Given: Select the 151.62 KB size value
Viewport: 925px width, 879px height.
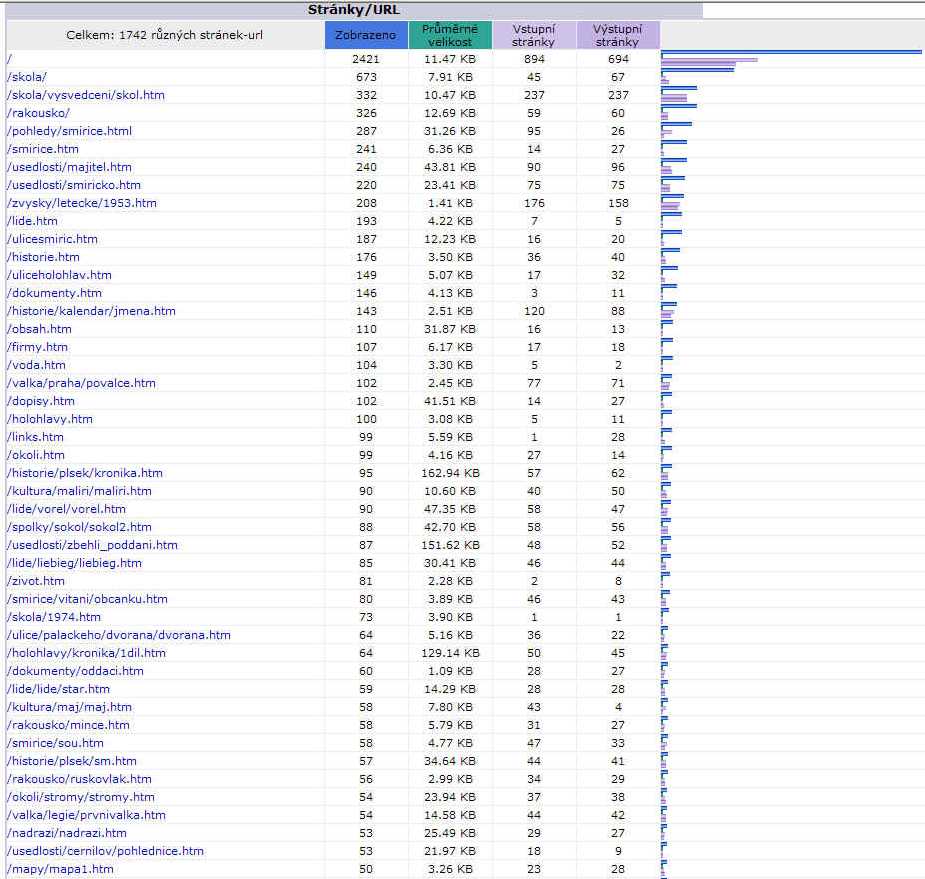Looking at the screenshot, I should point(450,545).
